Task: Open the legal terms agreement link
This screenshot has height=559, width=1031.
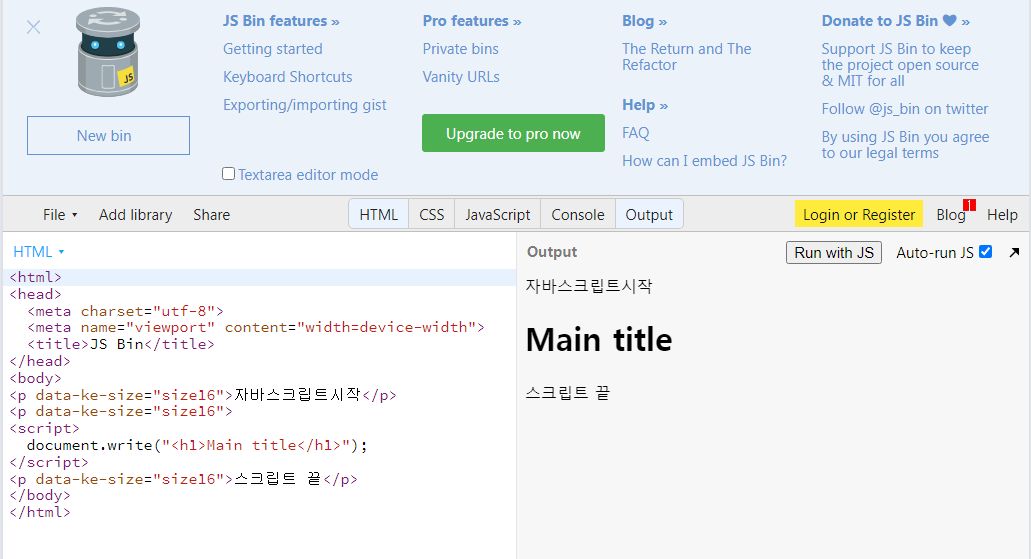Action: click(x=905, y=145)
